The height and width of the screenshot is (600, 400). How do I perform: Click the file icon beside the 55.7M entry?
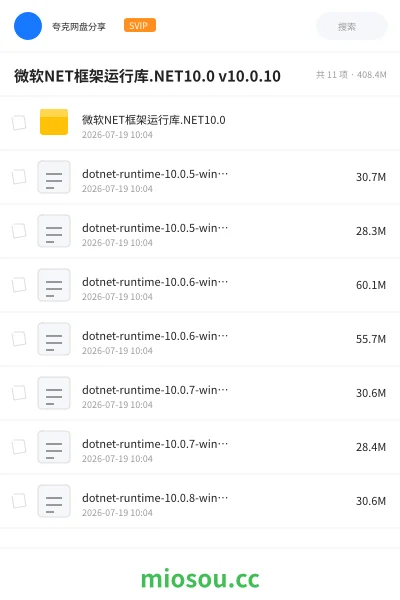pyautogui.click(x=54, y=339)
